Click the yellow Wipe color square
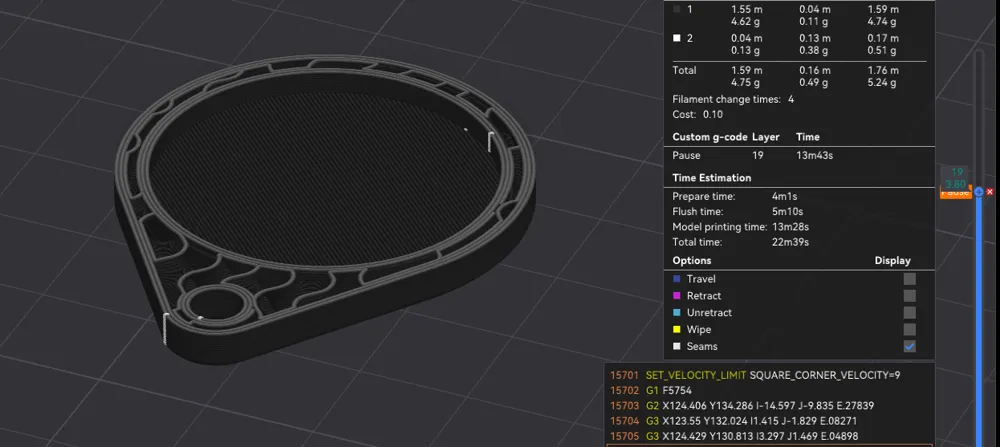1000x447 pixels. click(677, 330)
